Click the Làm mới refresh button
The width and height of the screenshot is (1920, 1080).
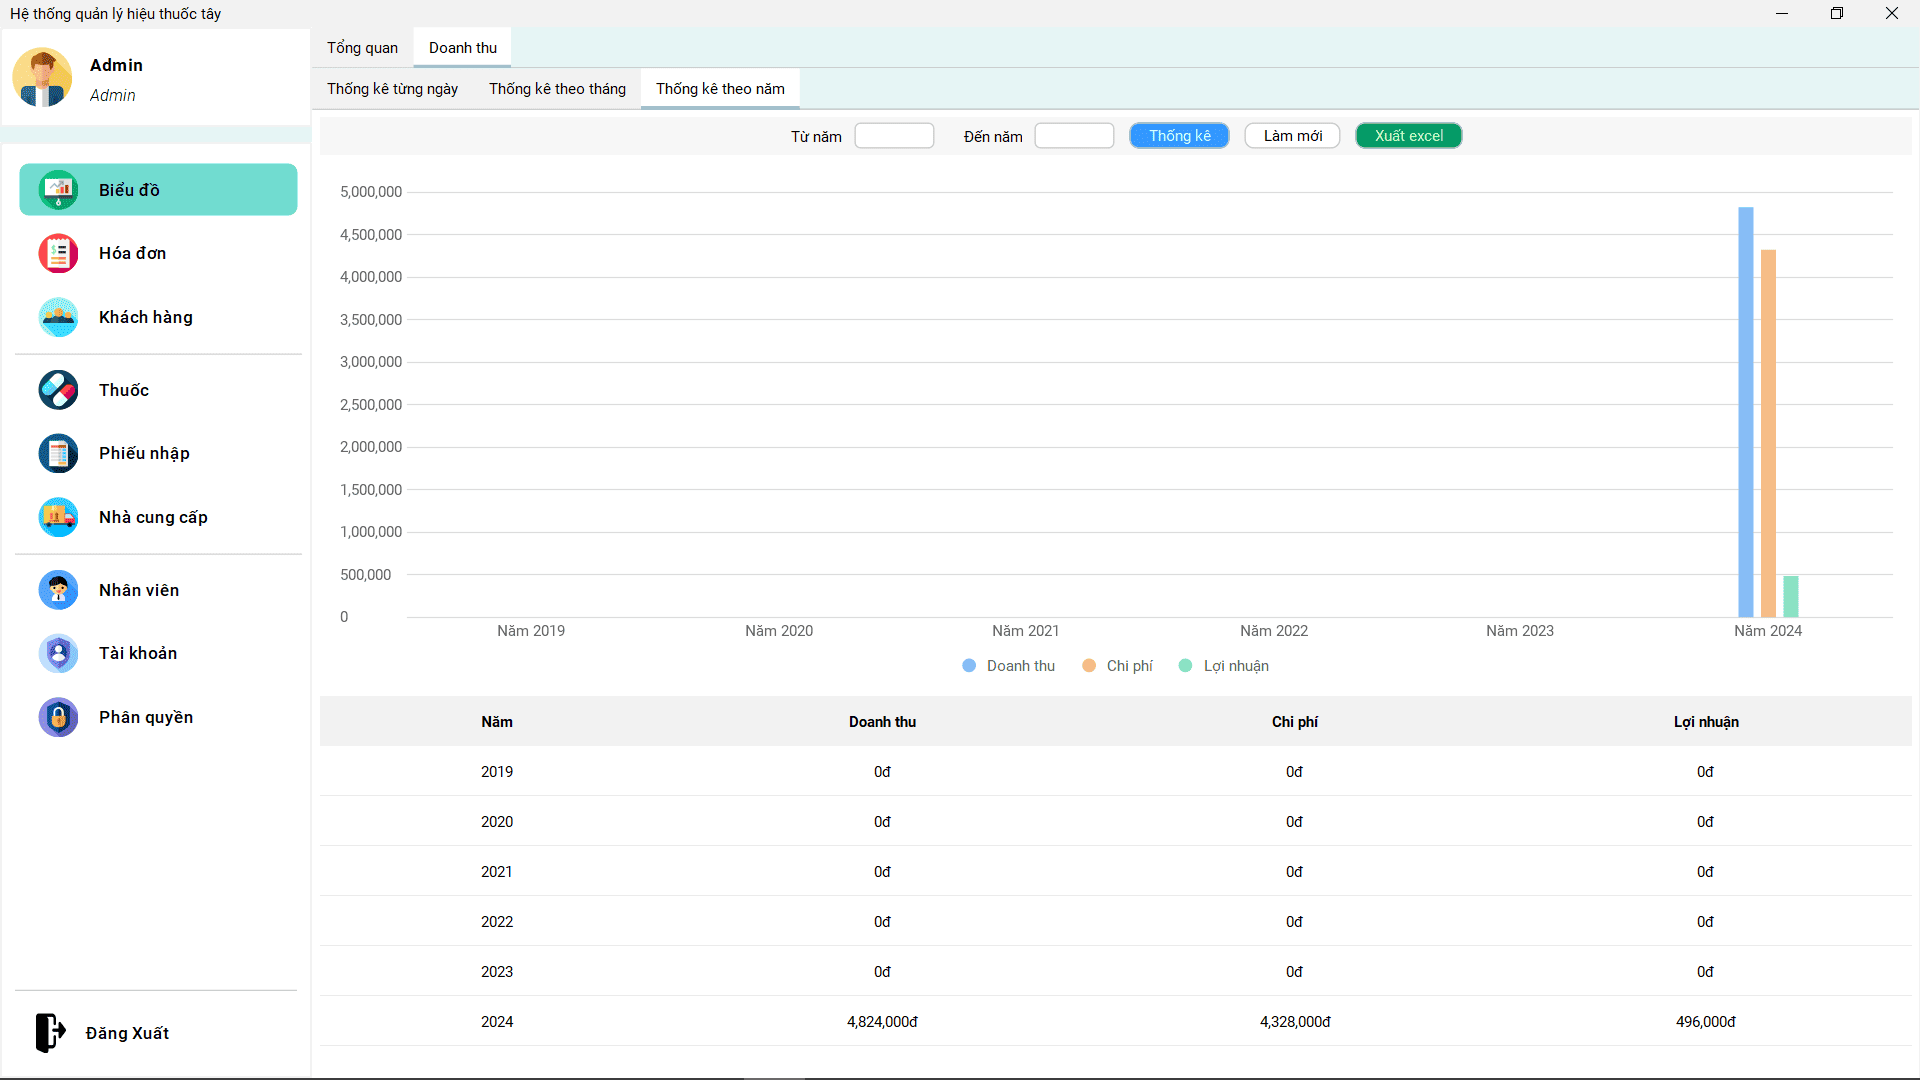(1292, 135)
